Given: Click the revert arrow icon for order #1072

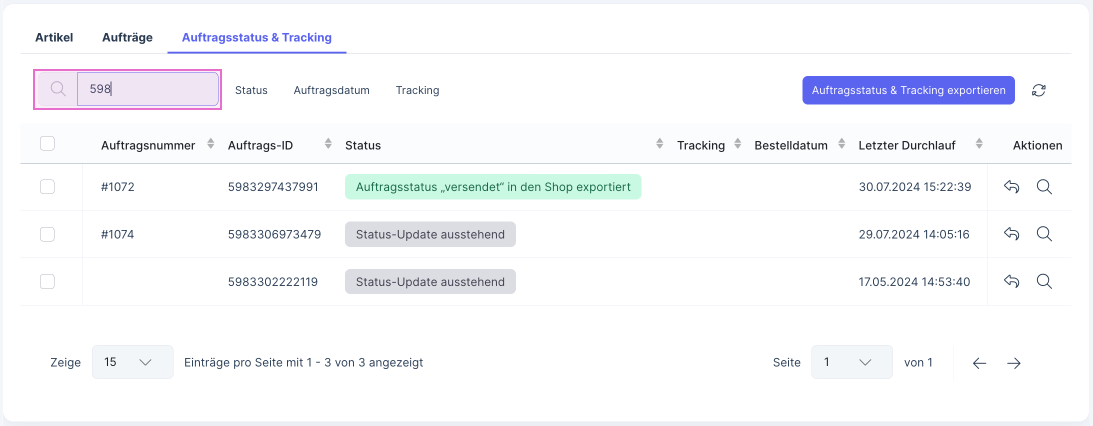Looking at the screenshot, I should 1011,187.
